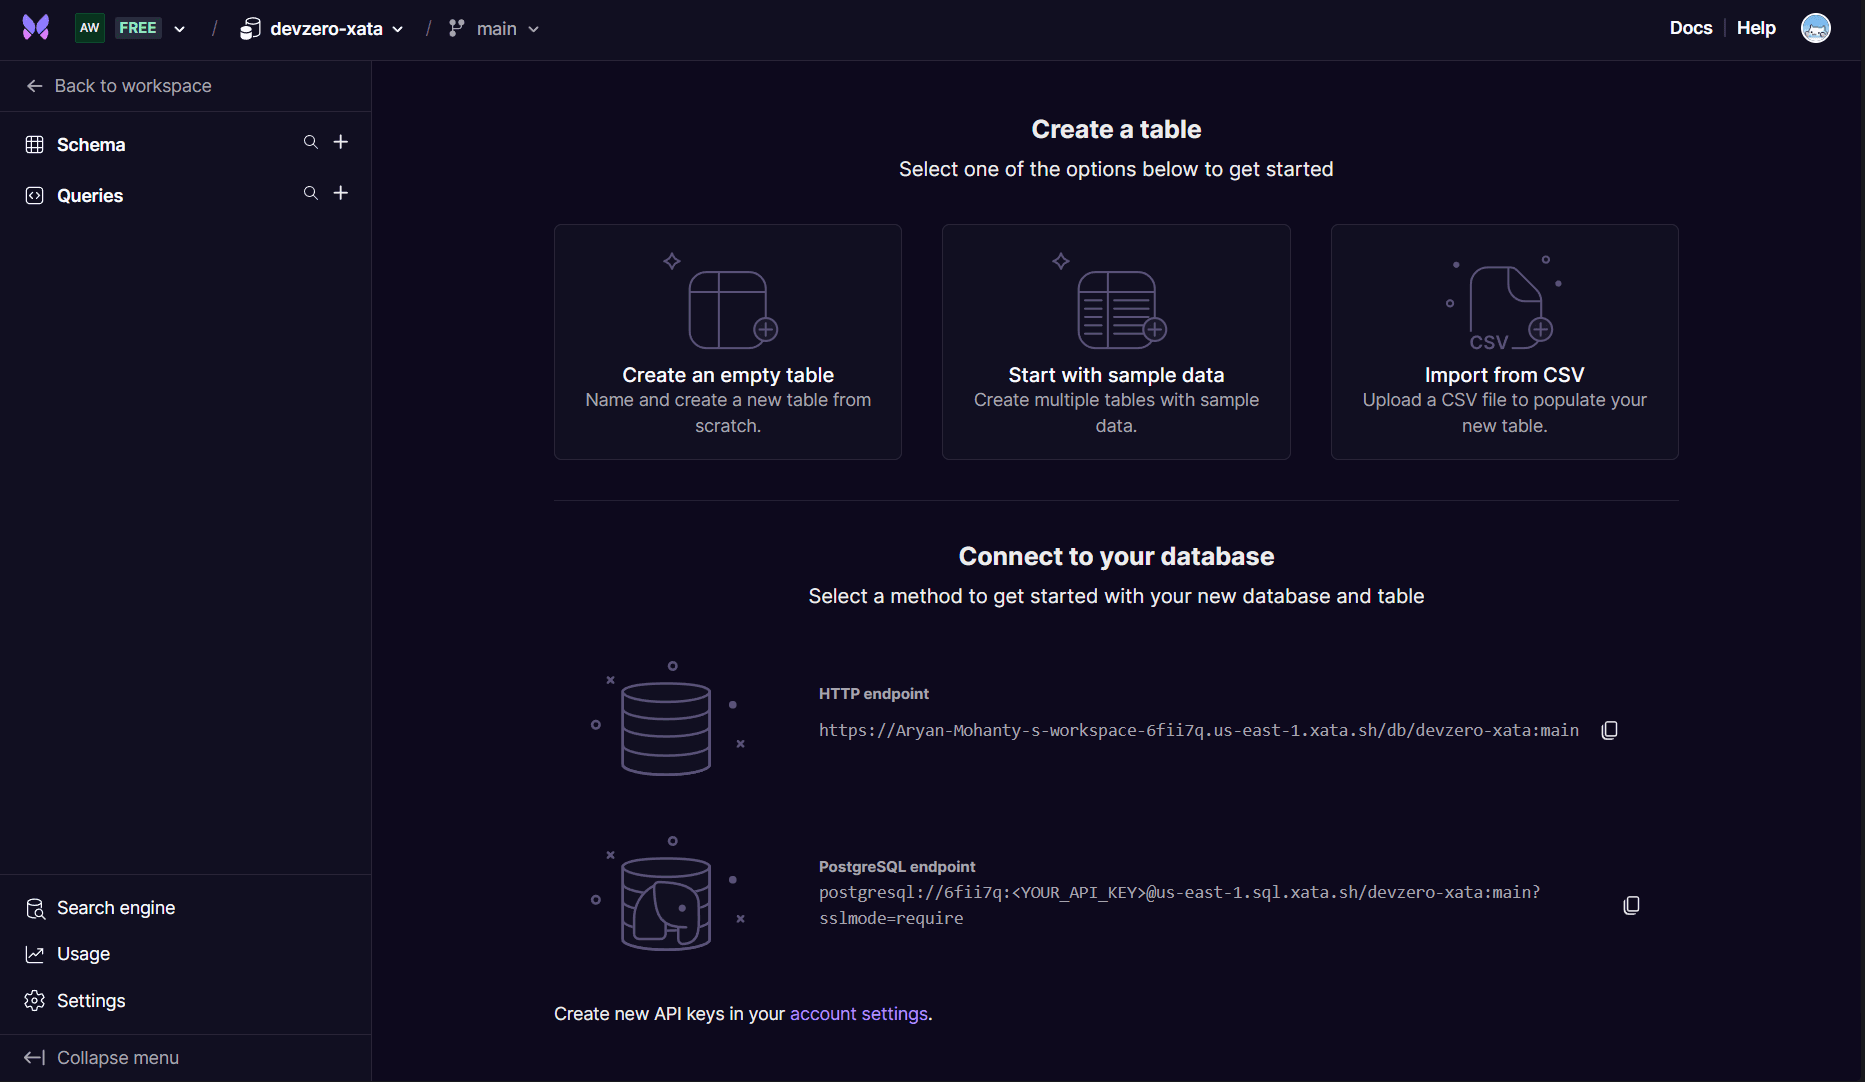Add a new table via Schema plus icon
The width and height of the screenshot is (1865, 1082).
pos(340,142)
